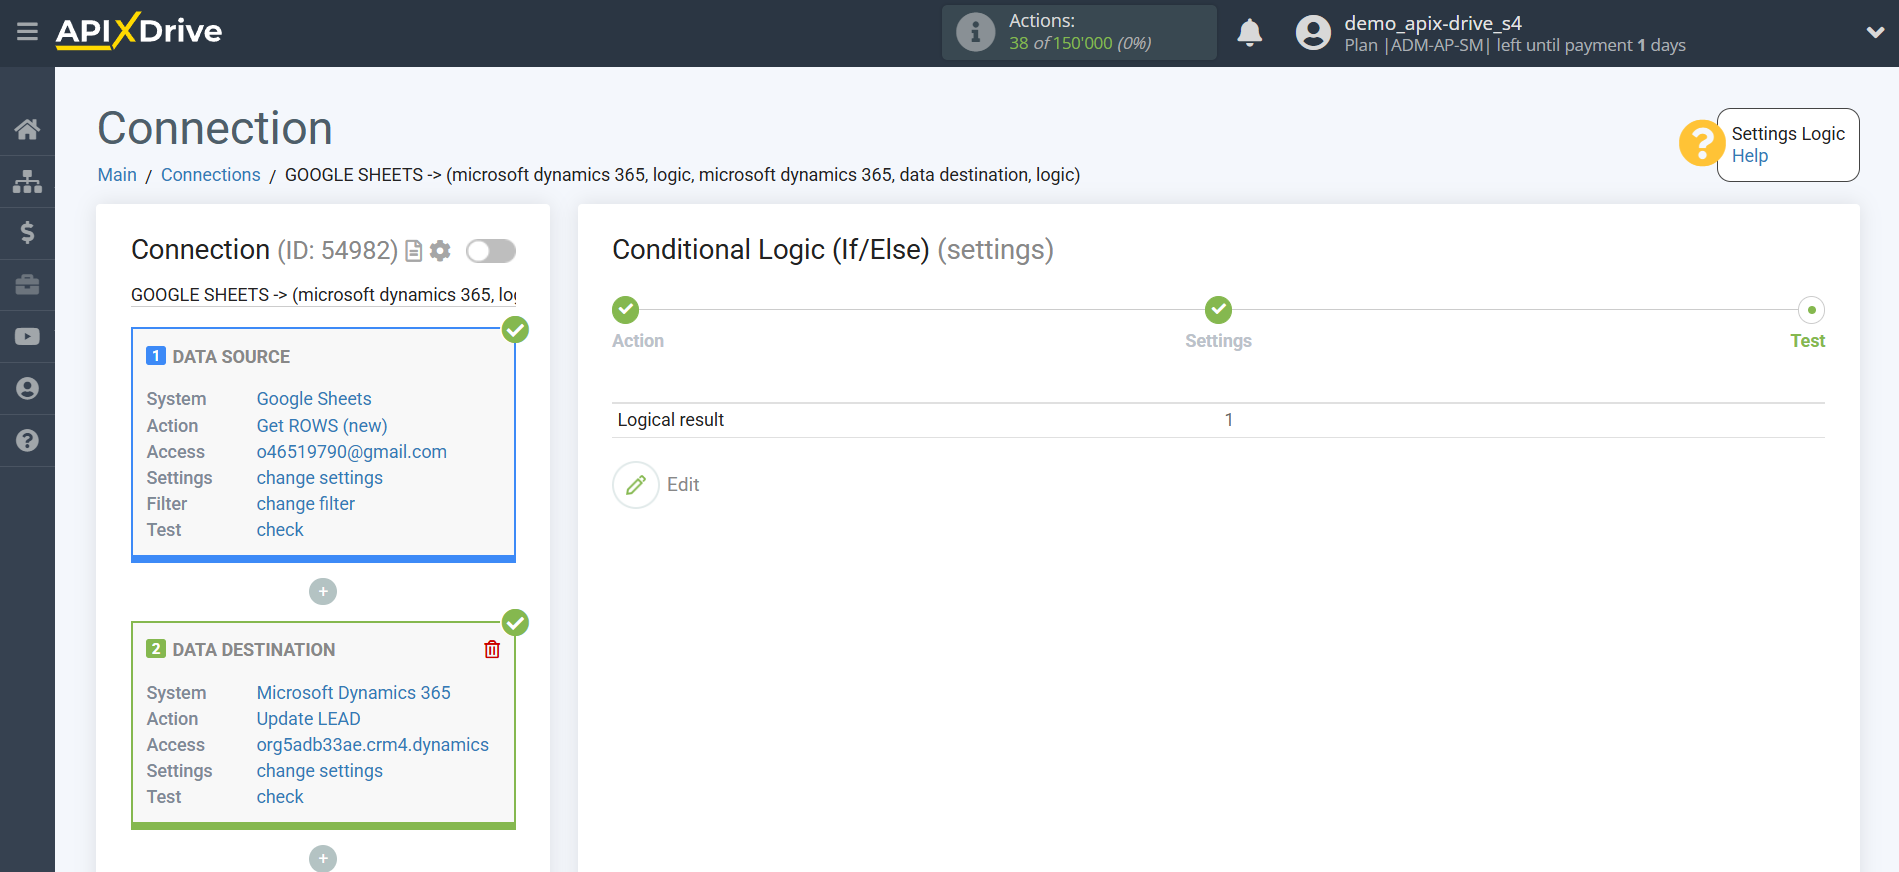Click the yellow question mark help icon
This screenshot has width=1899, height=872.
[x=1700, y=143]
